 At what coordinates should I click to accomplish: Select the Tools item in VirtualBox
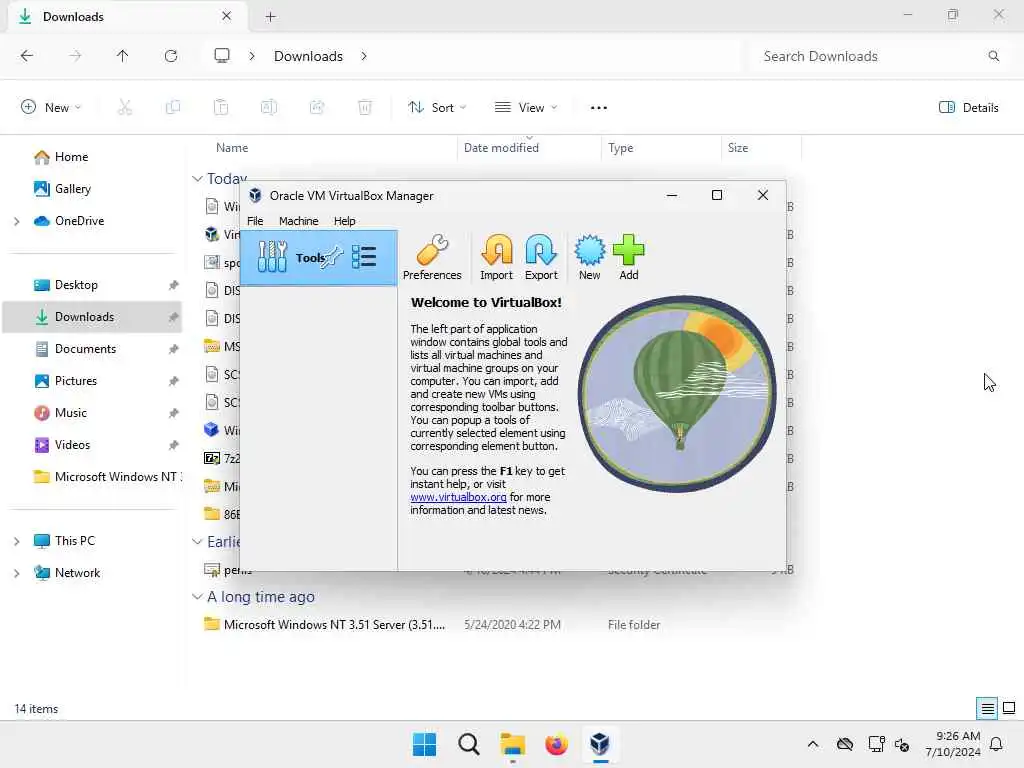(x=318, y=257)
